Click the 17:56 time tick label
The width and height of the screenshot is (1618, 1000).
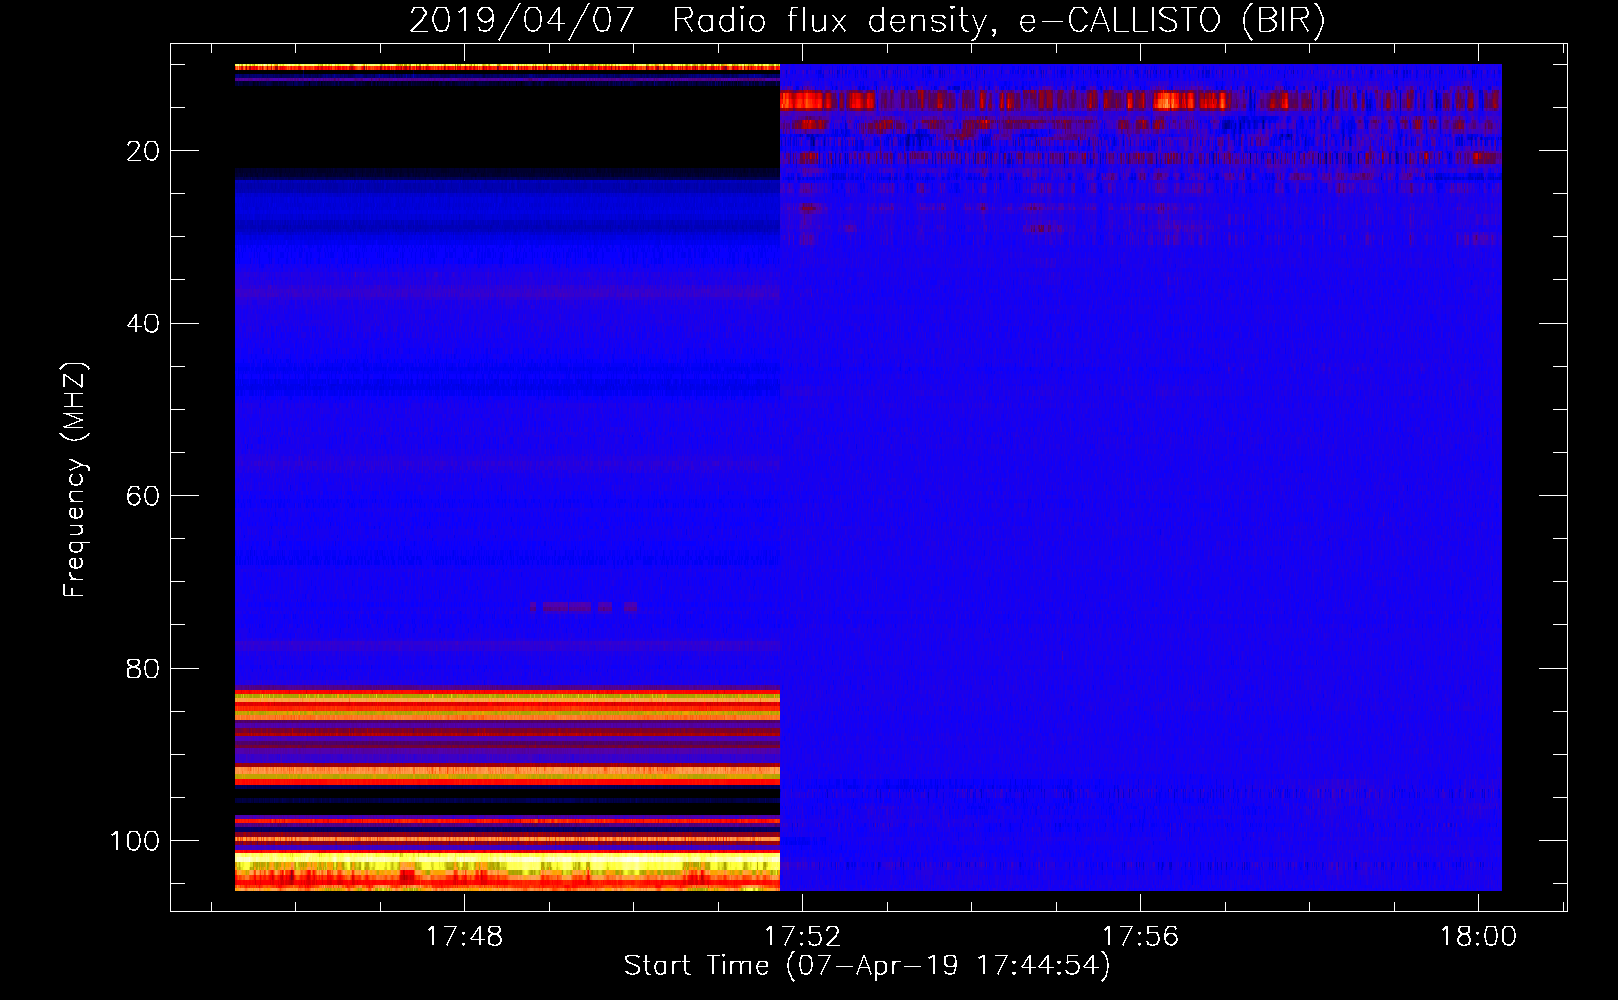(x=1140, y=937)
